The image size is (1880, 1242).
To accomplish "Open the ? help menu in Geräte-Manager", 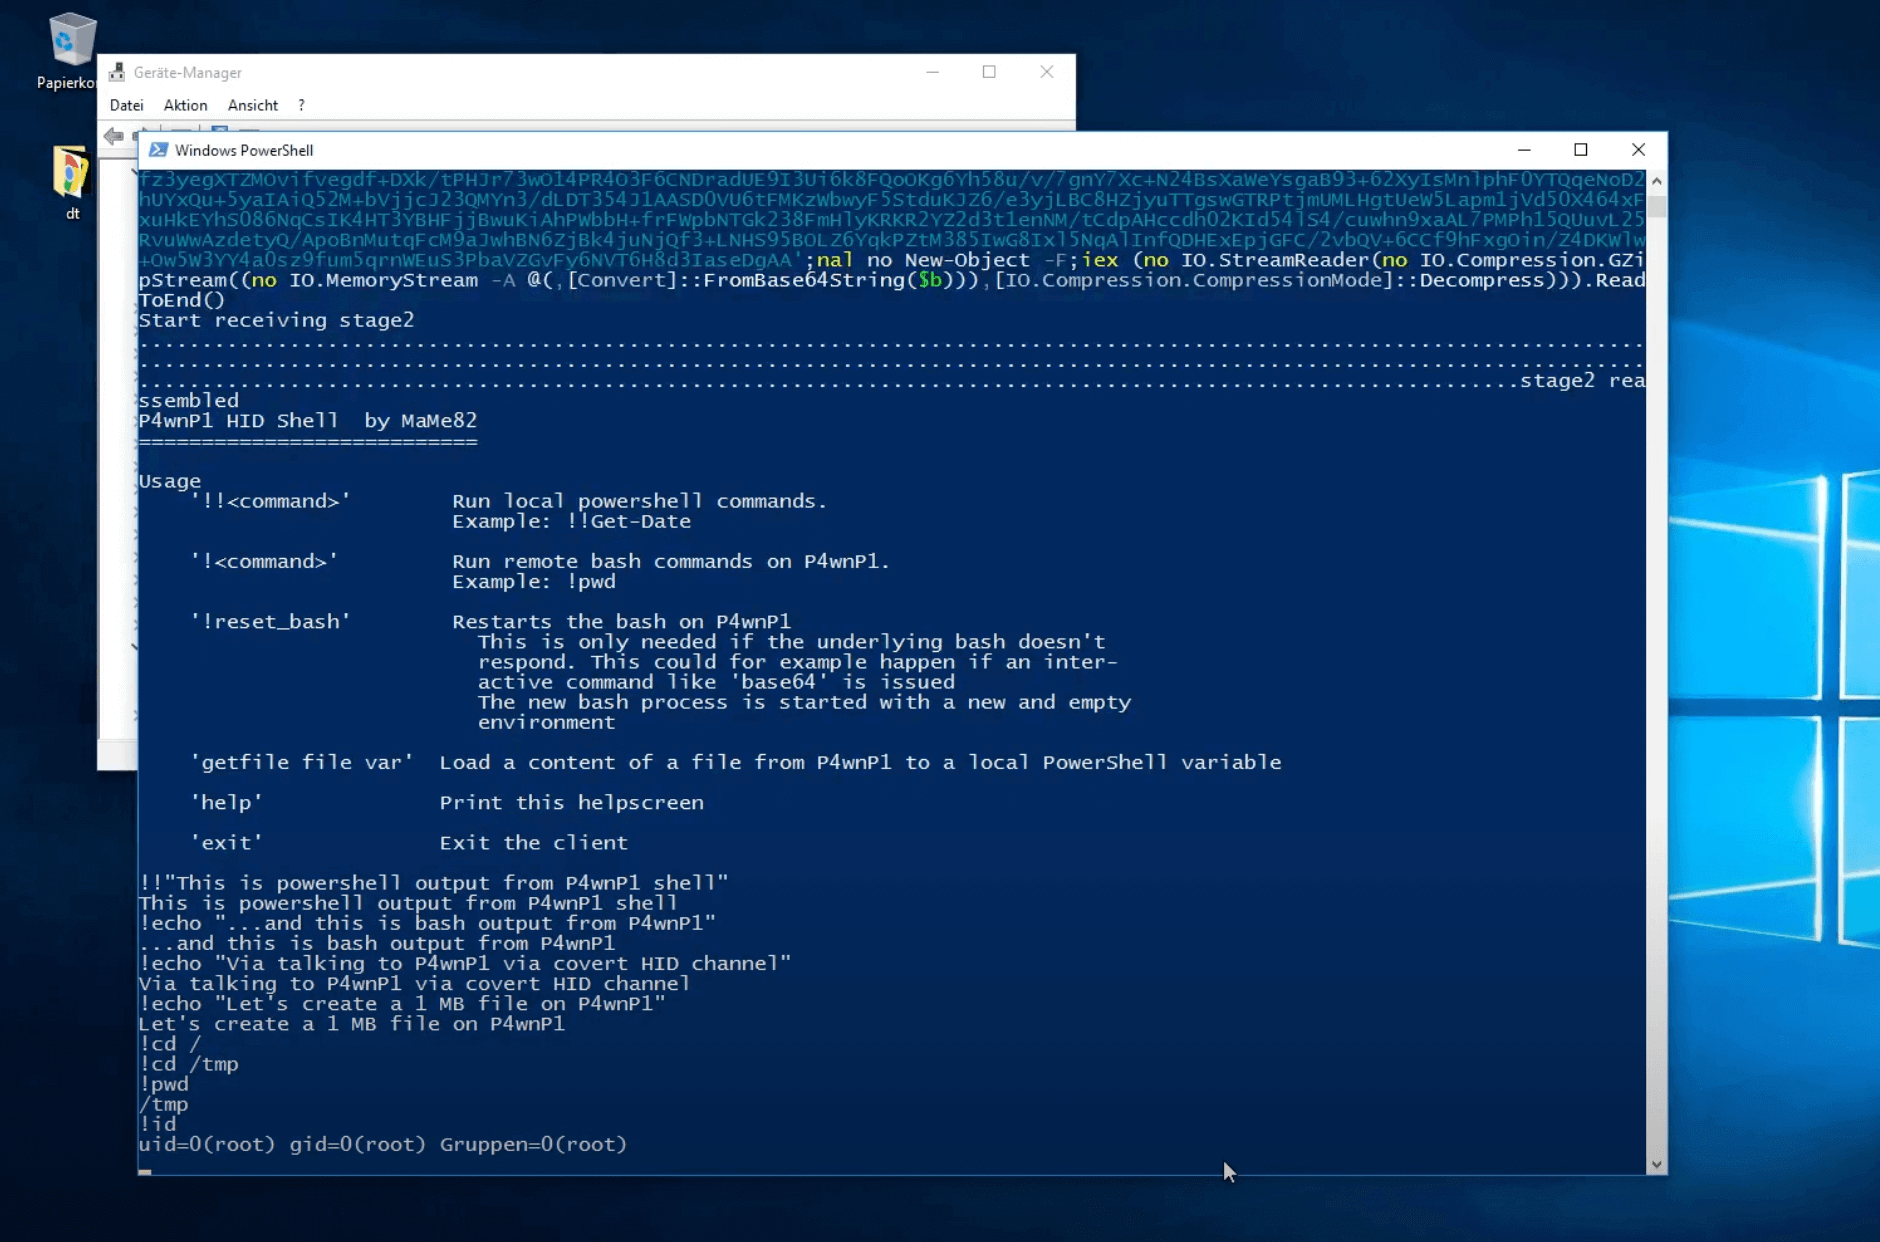I will [301, 105].
